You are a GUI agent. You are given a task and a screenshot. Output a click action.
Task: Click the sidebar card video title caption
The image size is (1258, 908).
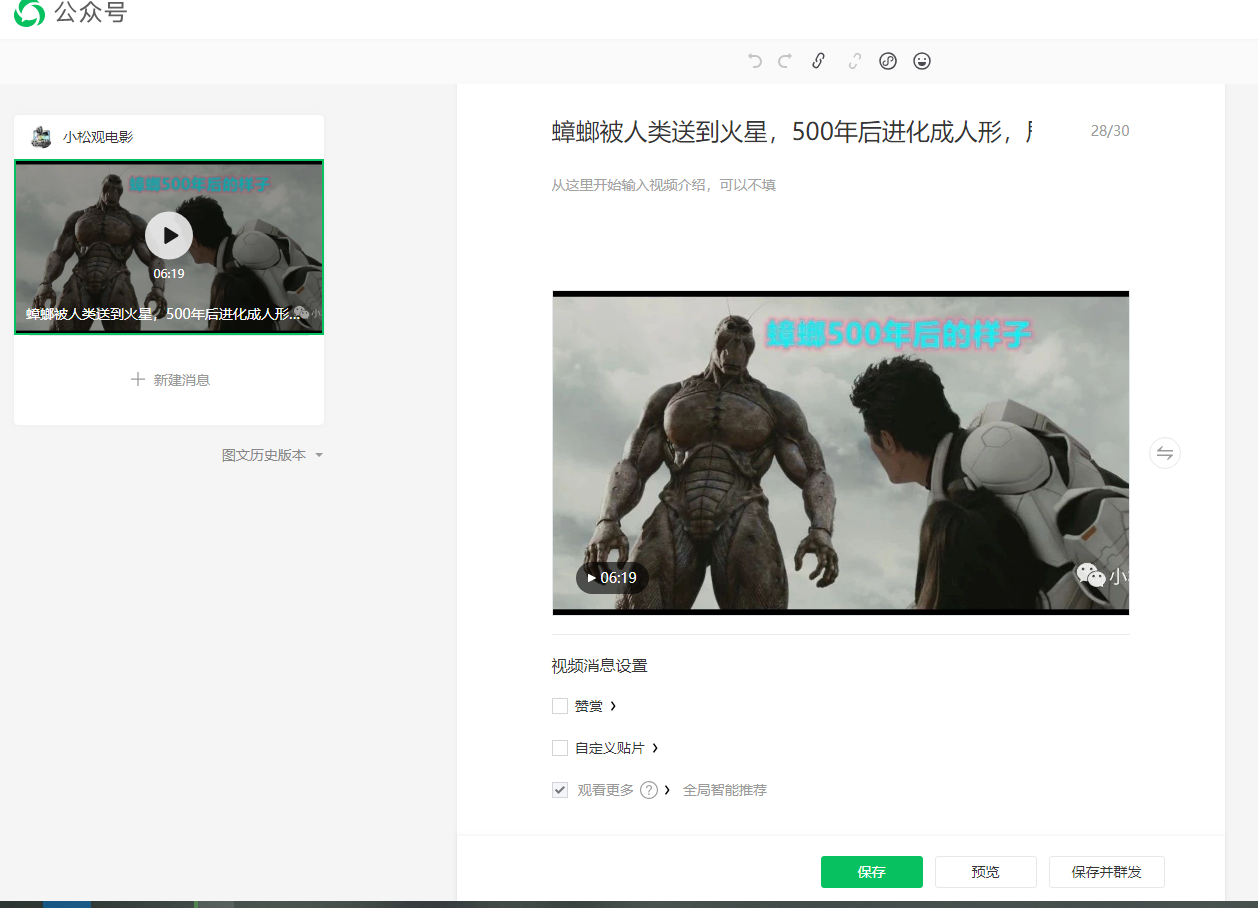[164, 314]
